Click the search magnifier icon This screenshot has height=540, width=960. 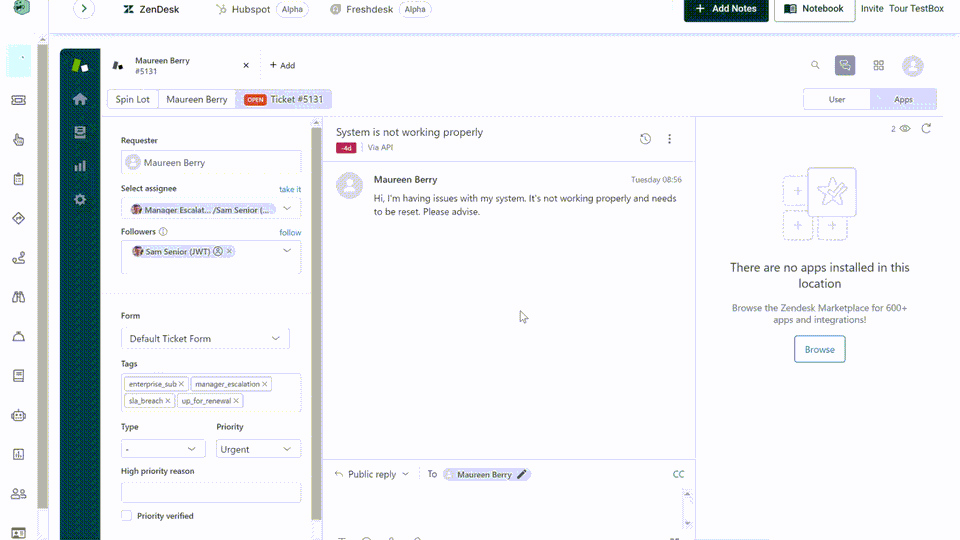coord(815,65)
